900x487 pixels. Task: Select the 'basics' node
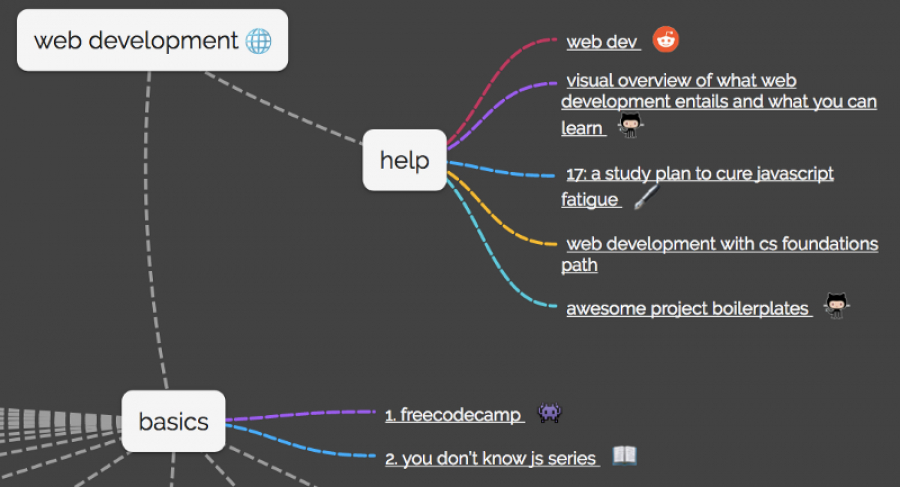tap(173, 422)
